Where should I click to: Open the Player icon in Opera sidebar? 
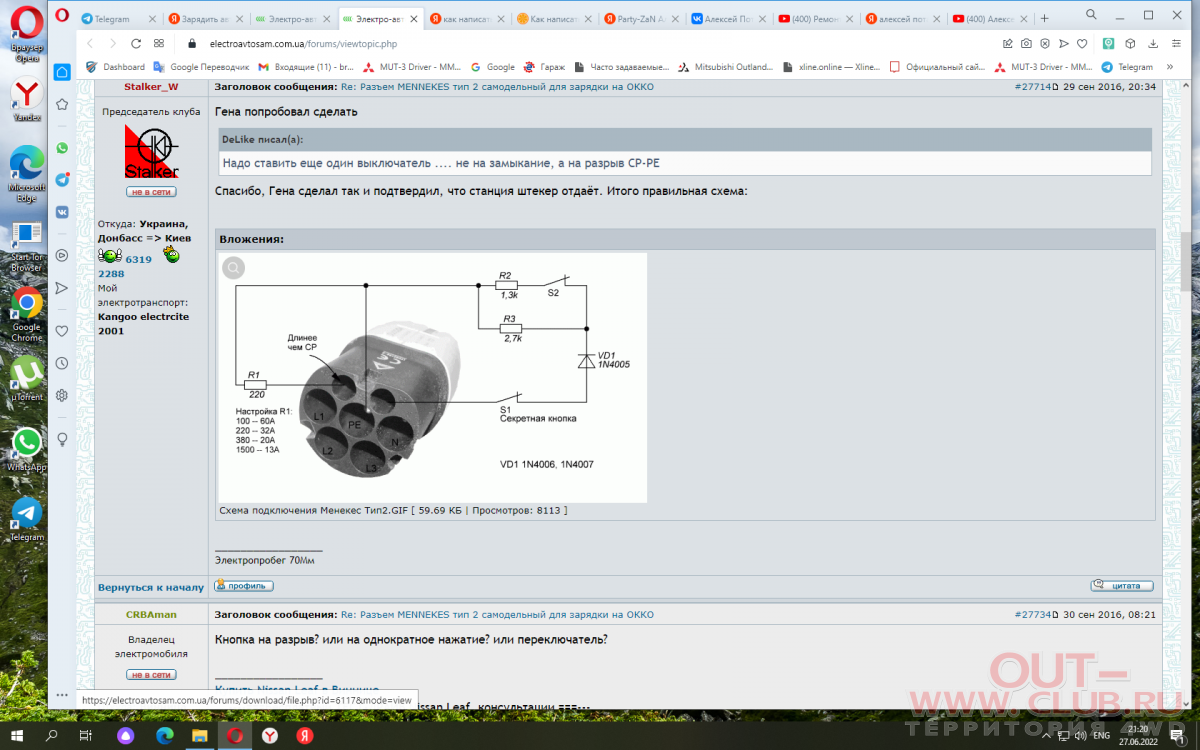[62, 255]
